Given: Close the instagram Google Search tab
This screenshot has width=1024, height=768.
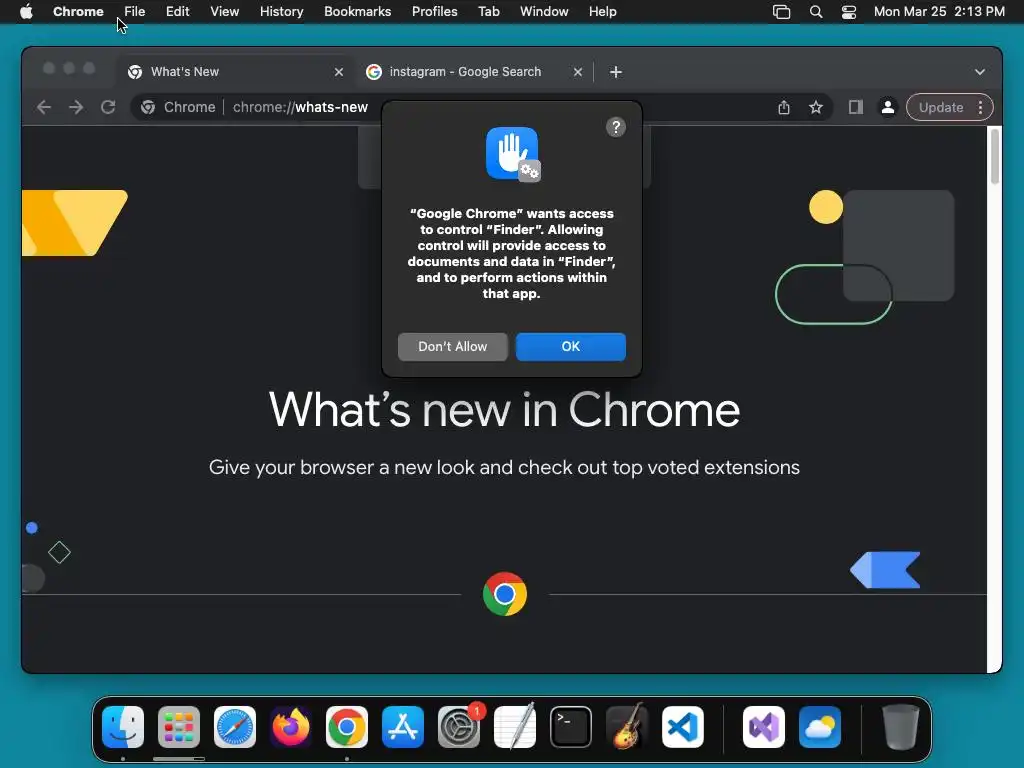Looking at the screenshot, I should point(578,72).
